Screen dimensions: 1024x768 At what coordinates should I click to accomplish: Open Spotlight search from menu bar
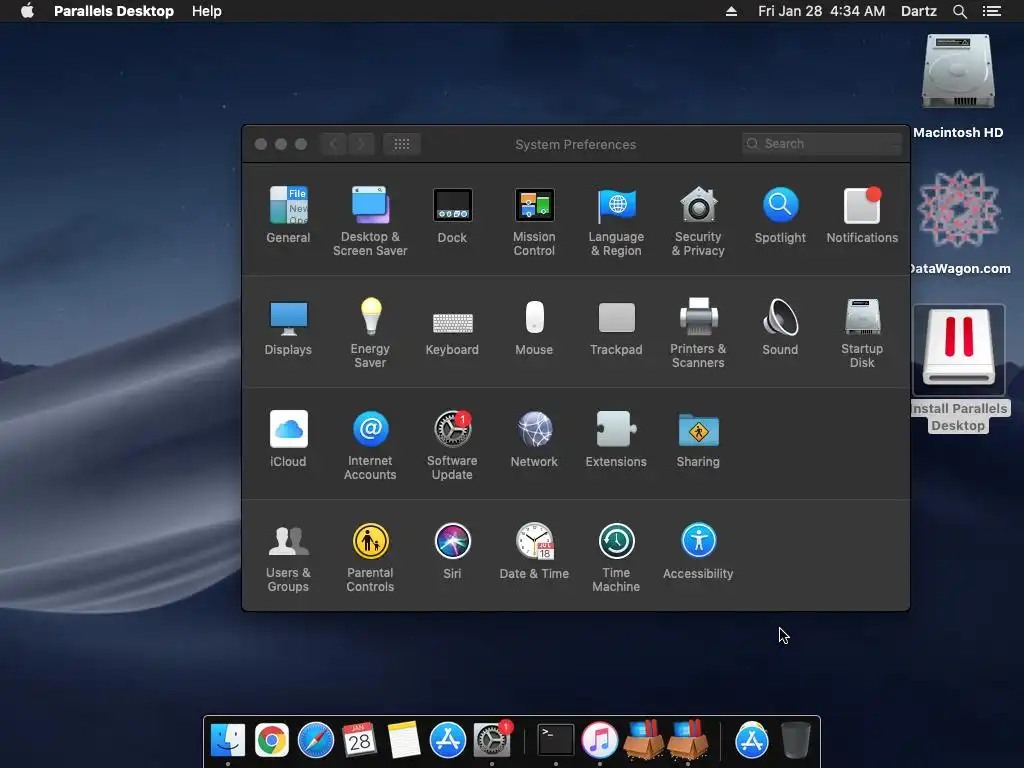coord(959,11)
